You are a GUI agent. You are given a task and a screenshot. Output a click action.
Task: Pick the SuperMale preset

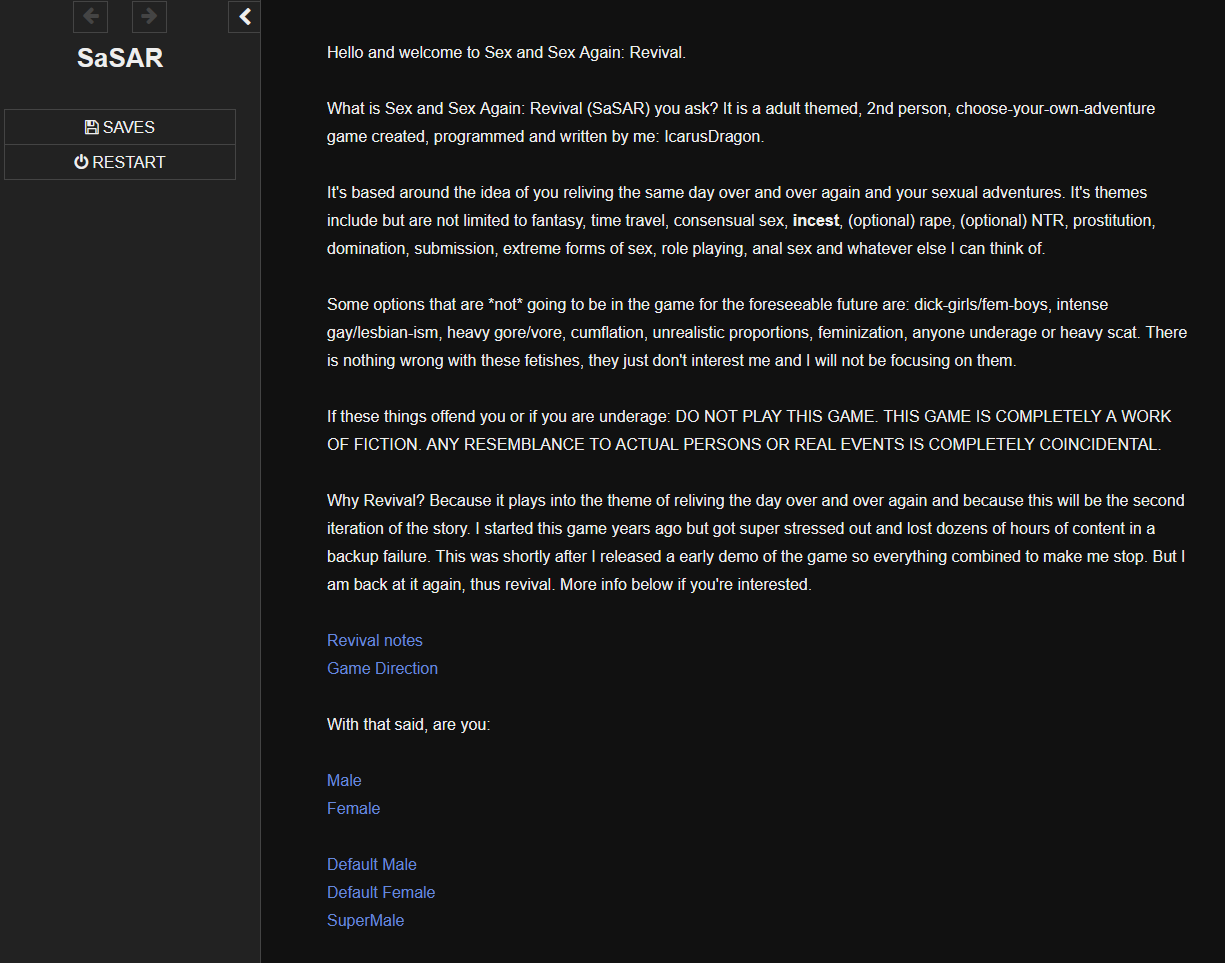[x=365, y=920]
